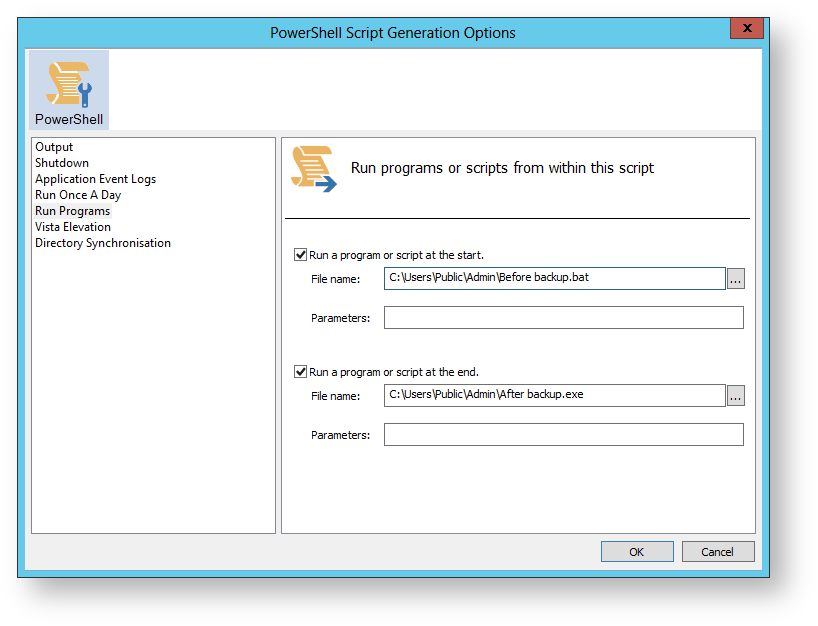Go to Application Event Logs settings
818x626 pixels.
tap(95, 179)
